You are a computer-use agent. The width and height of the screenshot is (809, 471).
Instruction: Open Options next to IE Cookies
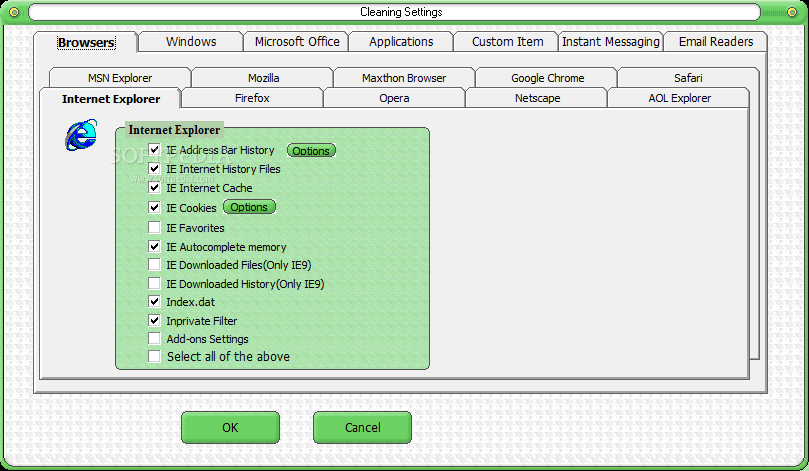[249, 207]
